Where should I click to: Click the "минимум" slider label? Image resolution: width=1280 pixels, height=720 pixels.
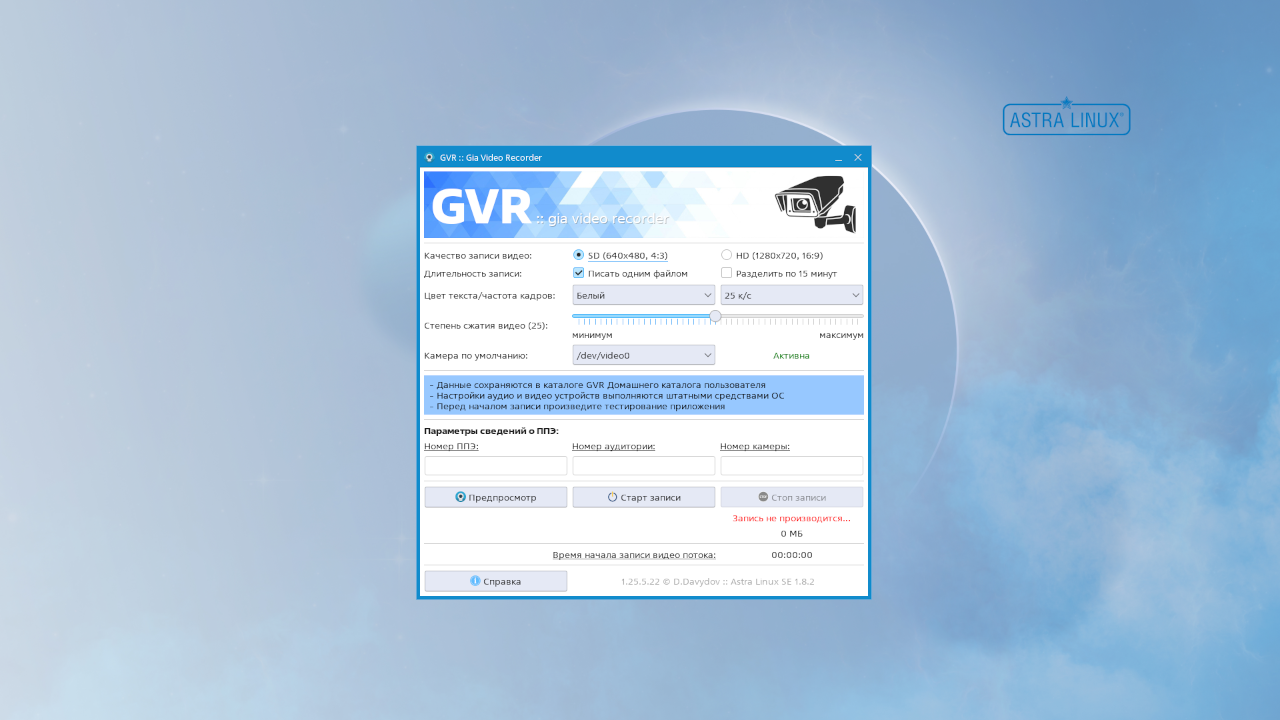[592, 335]
